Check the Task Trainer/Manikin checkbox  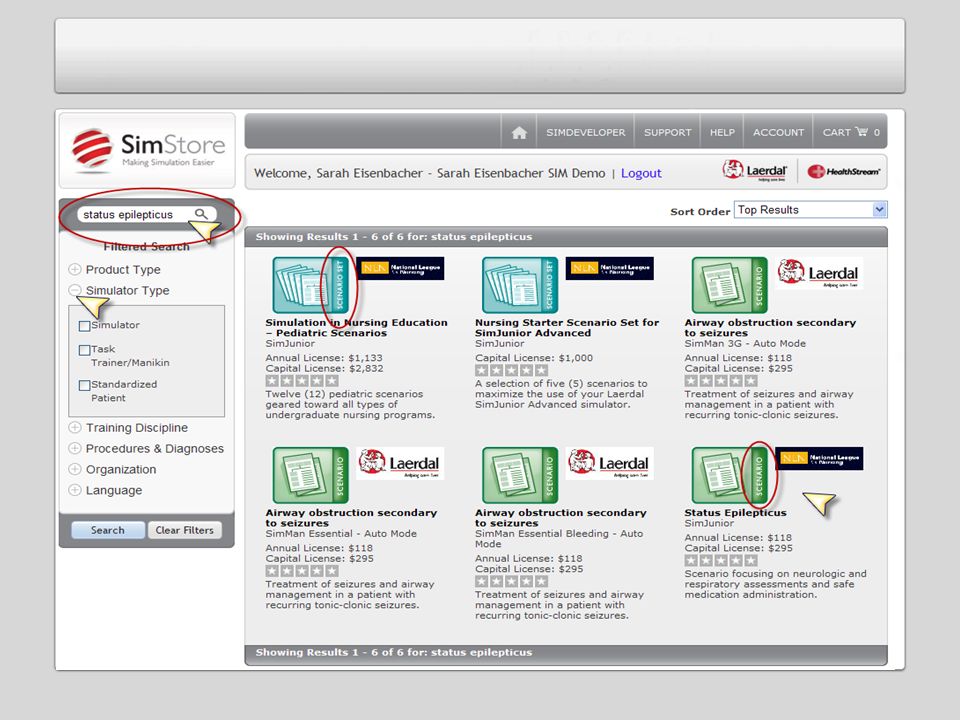[x=84, y=350]
